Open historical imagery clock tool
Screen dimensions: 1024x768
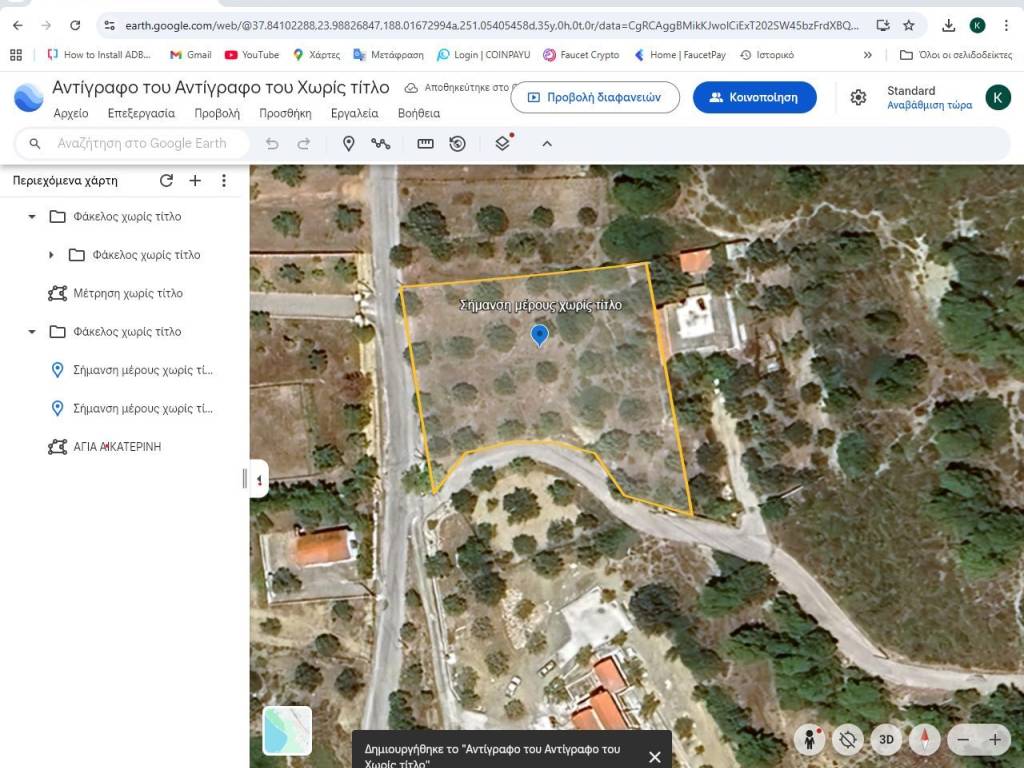[x=457, y=144]
